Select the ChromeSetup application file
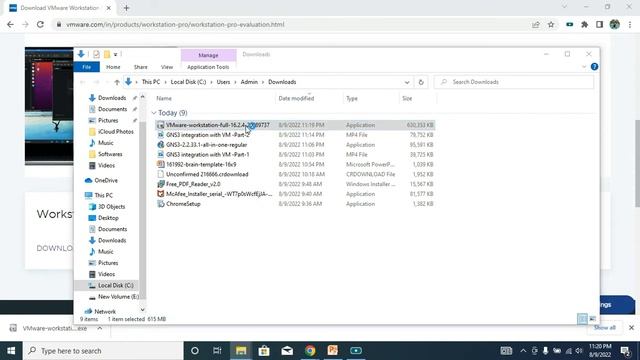The image size is (640, 360). (x=296, y=204)
